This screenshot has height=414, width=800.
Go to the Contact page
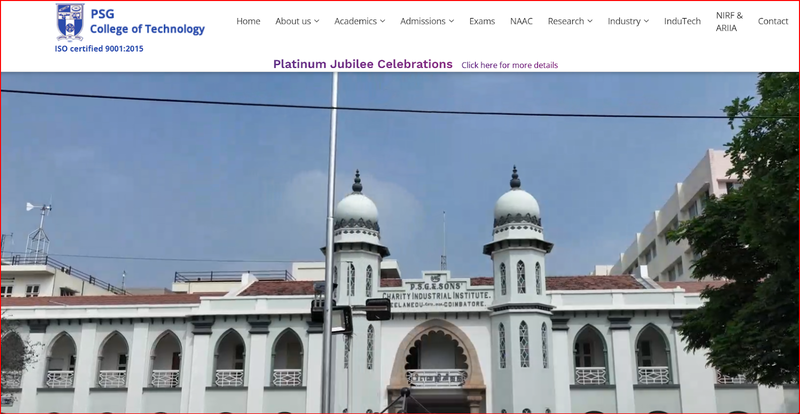(x=773, y=21)
